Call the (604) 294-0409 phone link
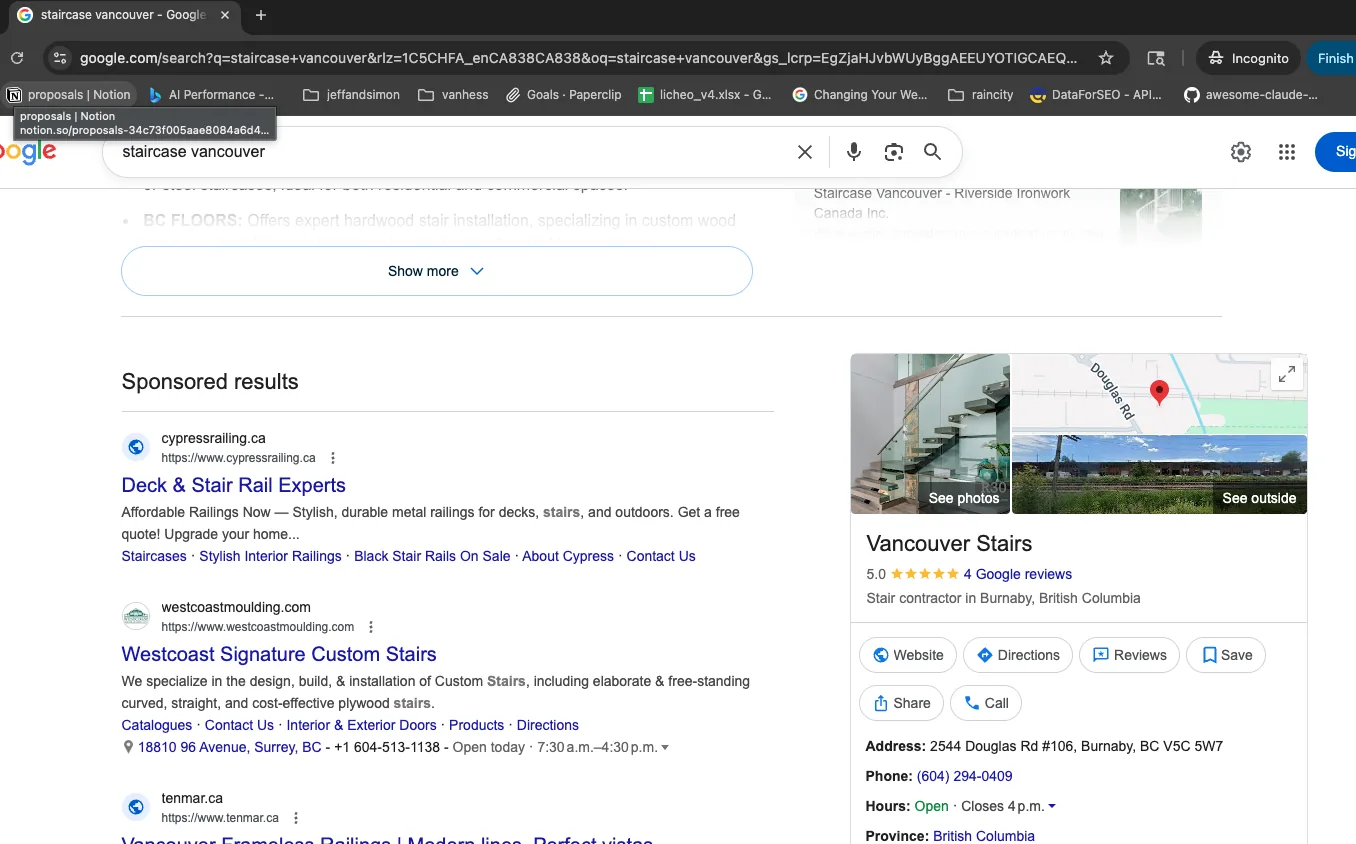Viewport: 1356px width, 844px height. 964,776
